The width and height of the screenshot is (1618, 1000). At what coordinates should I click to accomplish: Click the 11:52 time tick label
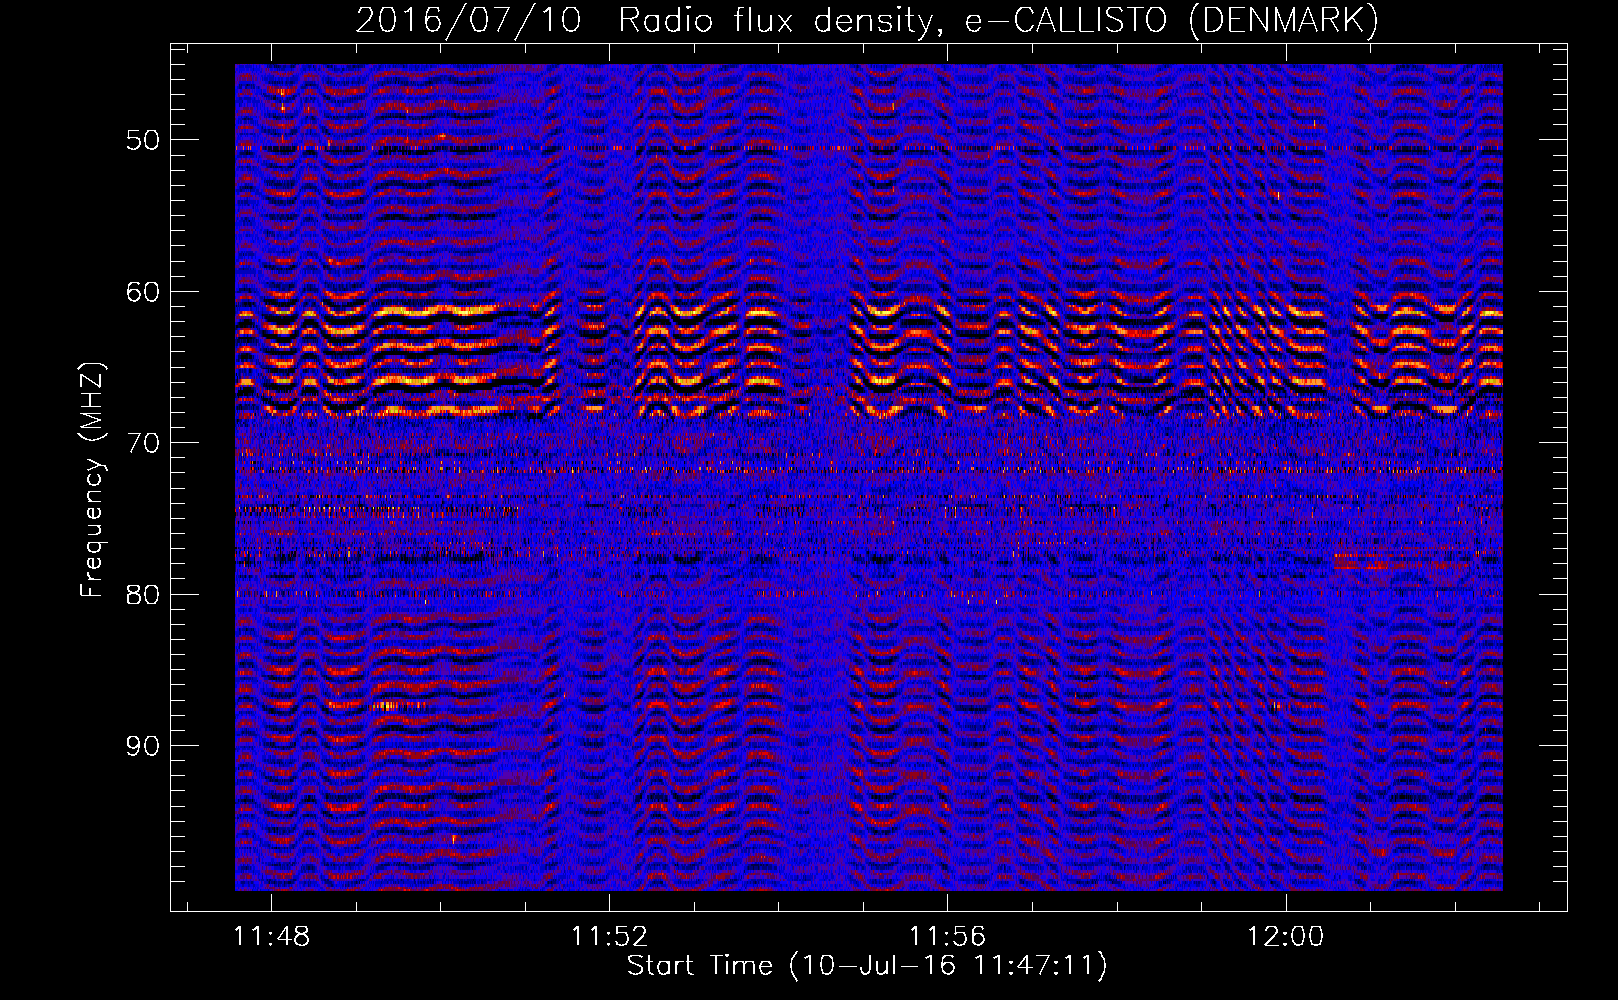point(609,936)
